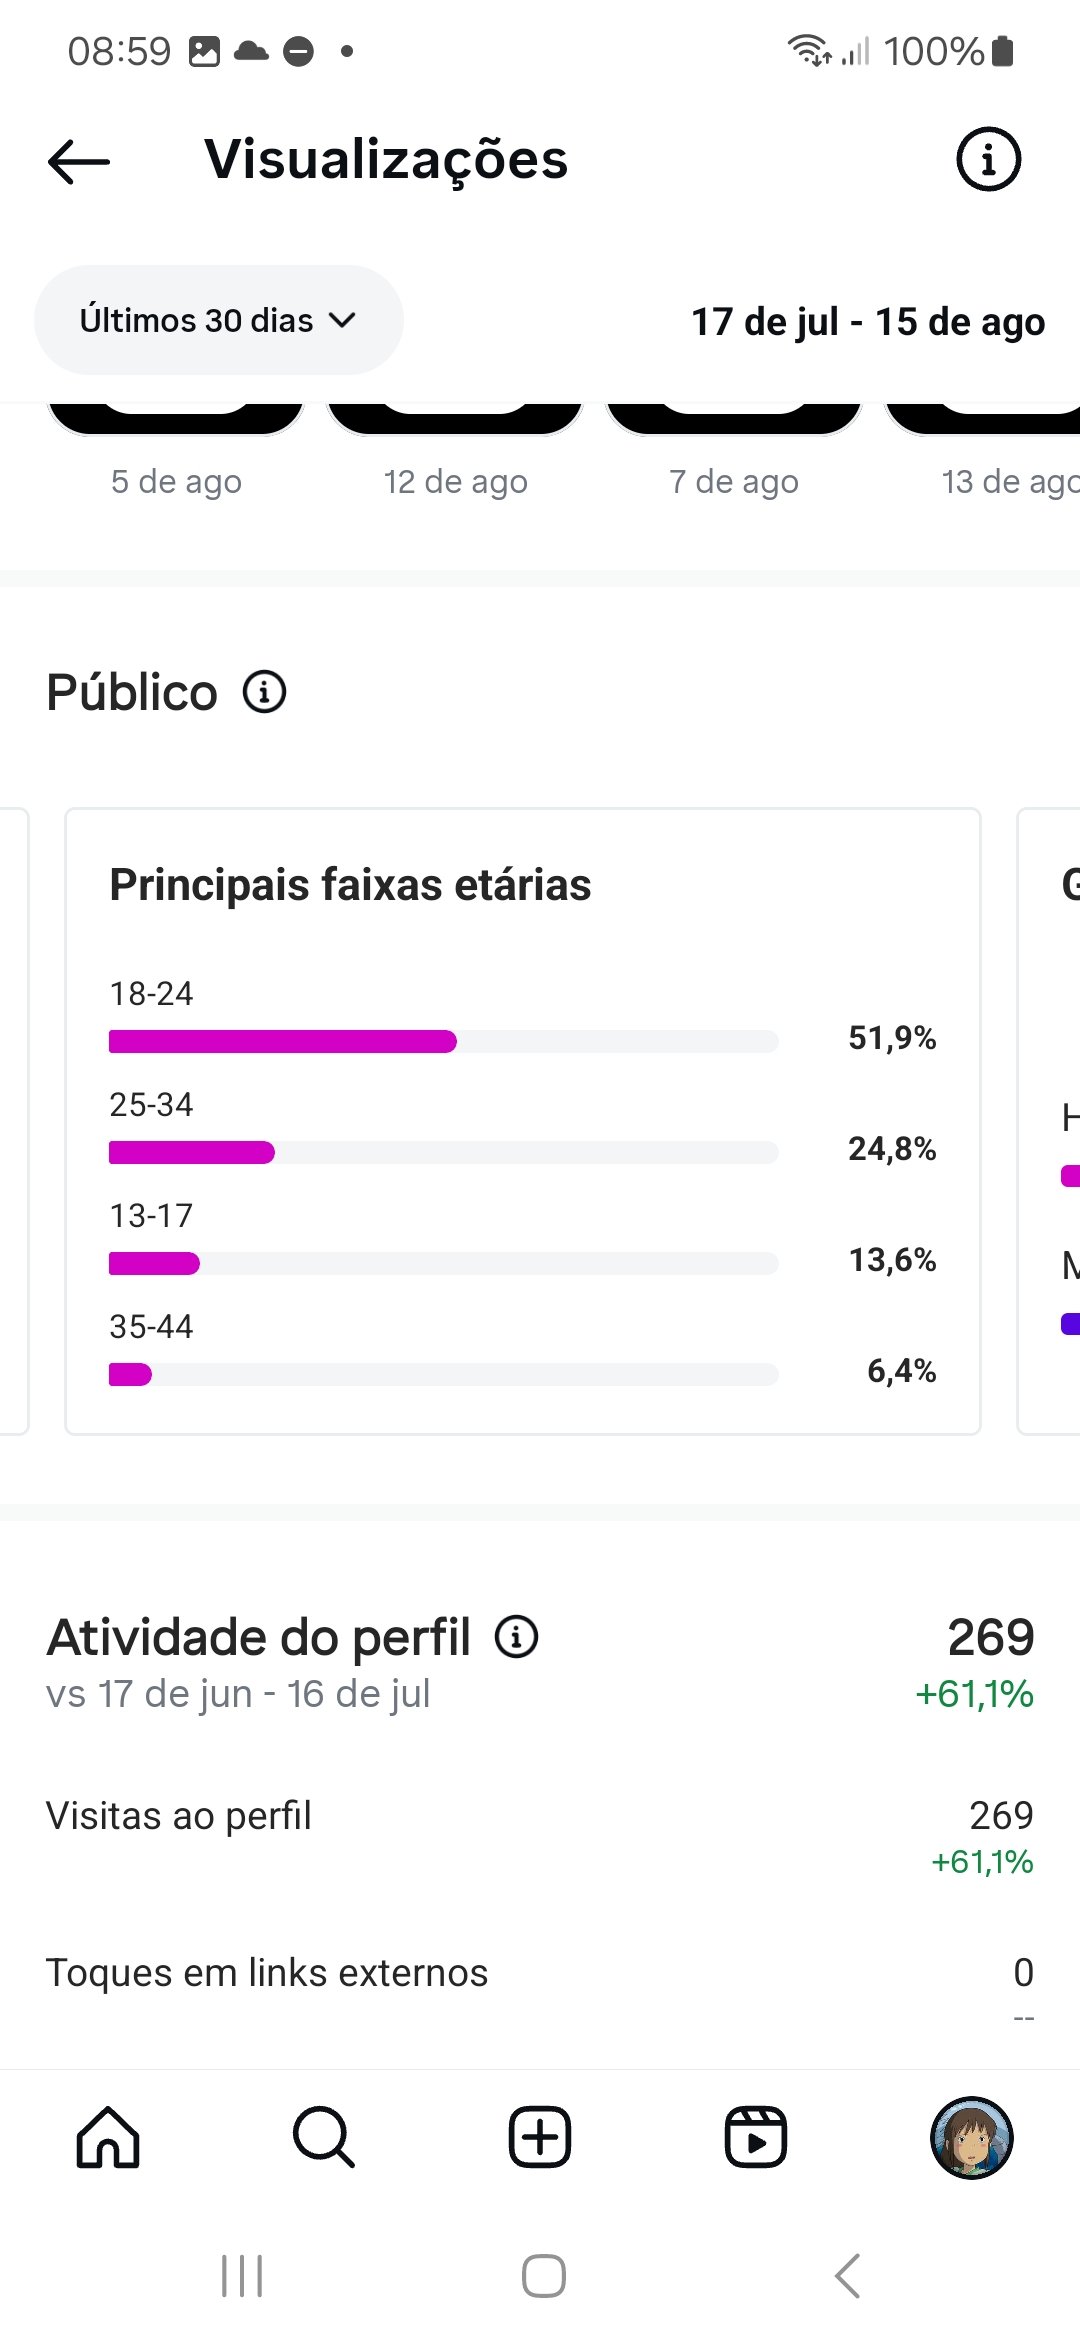The height and width of the screenshot is (2340, 1080).
Task: Select the 12 de ago post thumbnail
Action: pyautogui.click(x=455, y=420)
